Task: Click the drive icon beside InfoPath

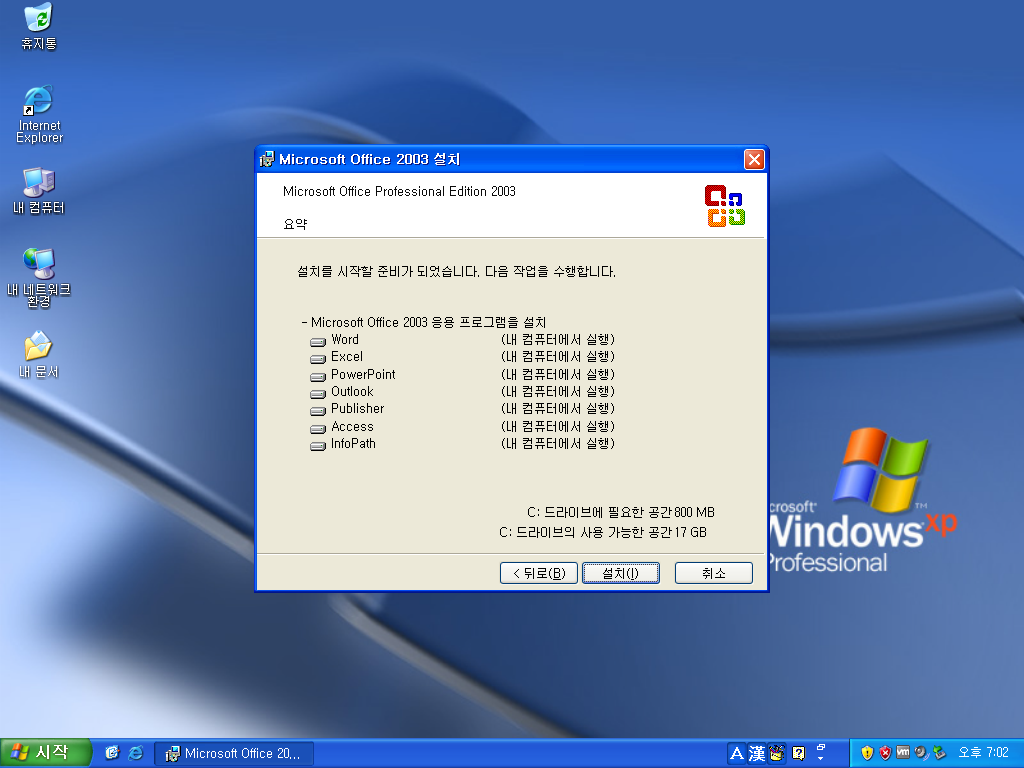Action: click(317, 445)
